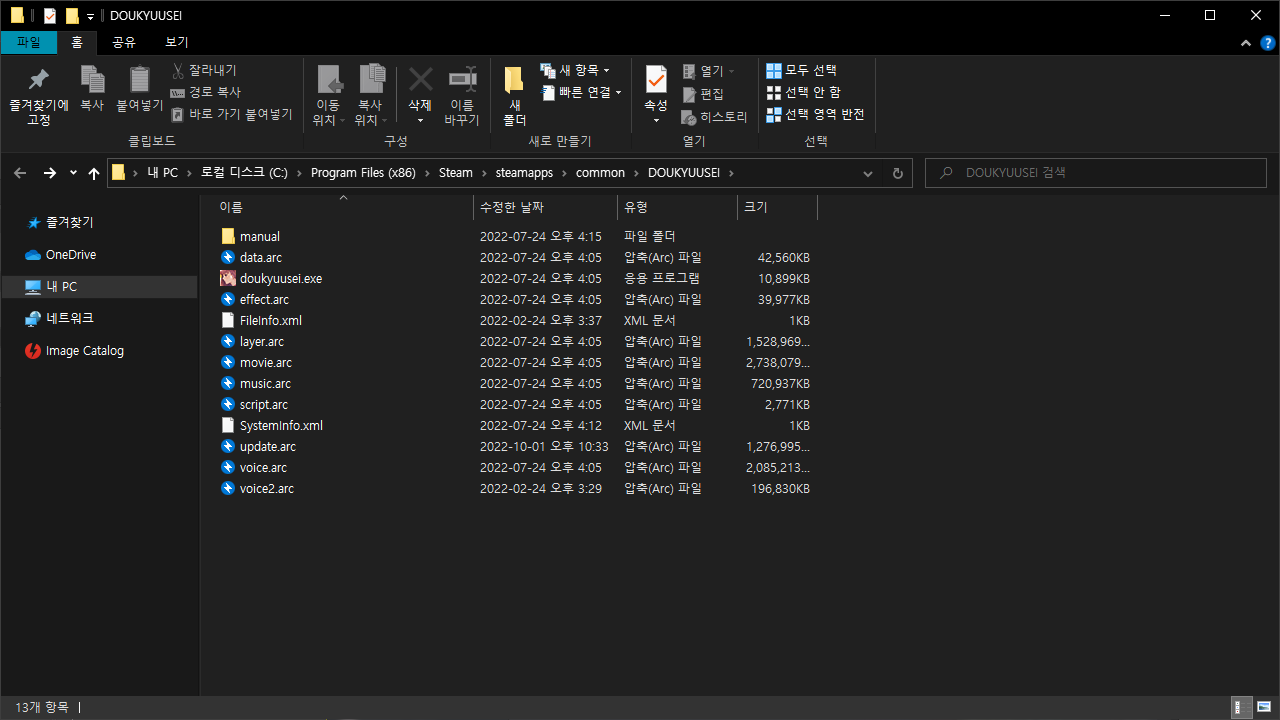1280x720 pixels.
Task: Switch to the Home (홈) ribbon tab
Action: (x=77, y=42)
